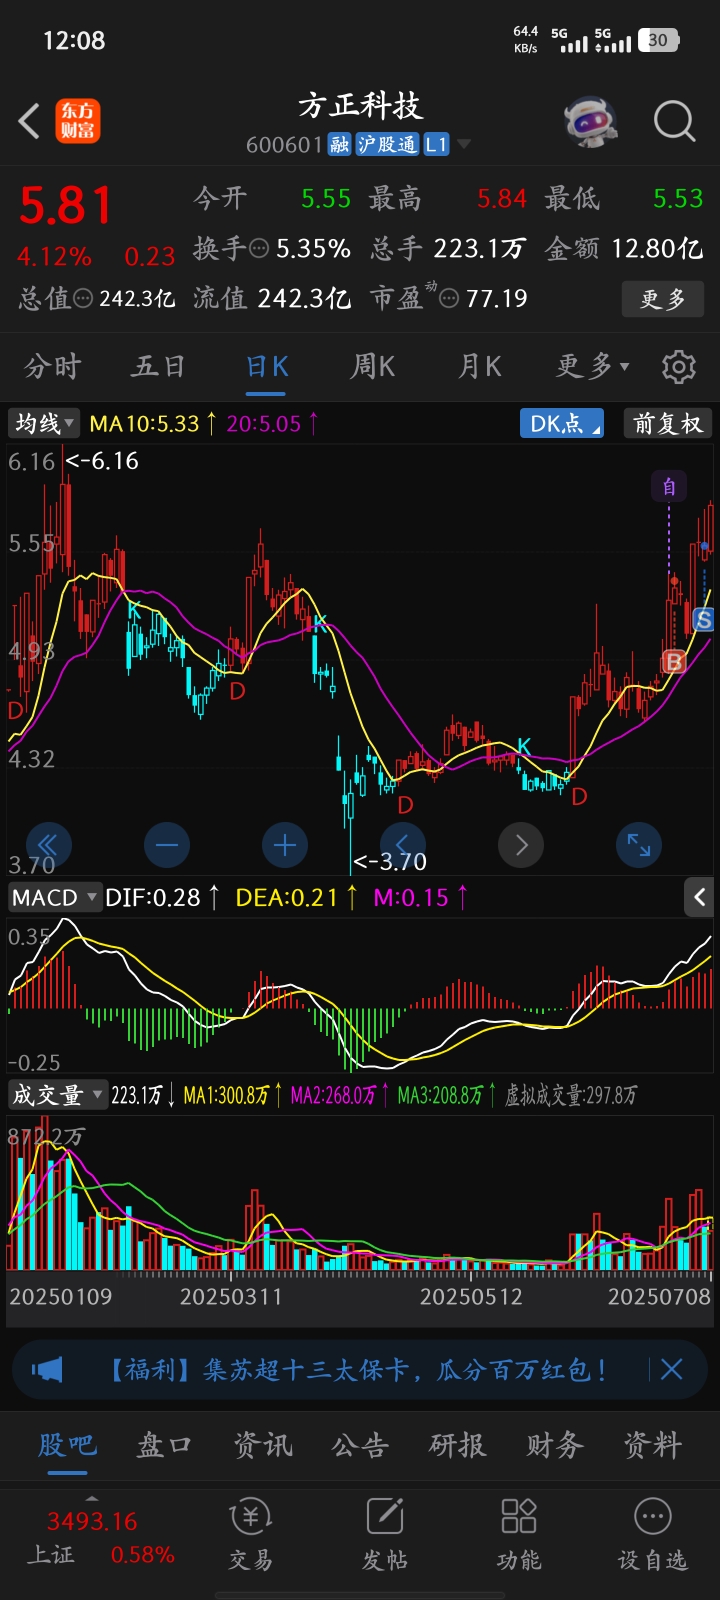Tap the 自 marker on chart
The height and width of the screenshot is (1600, 720).
click(x=669, y=487)
